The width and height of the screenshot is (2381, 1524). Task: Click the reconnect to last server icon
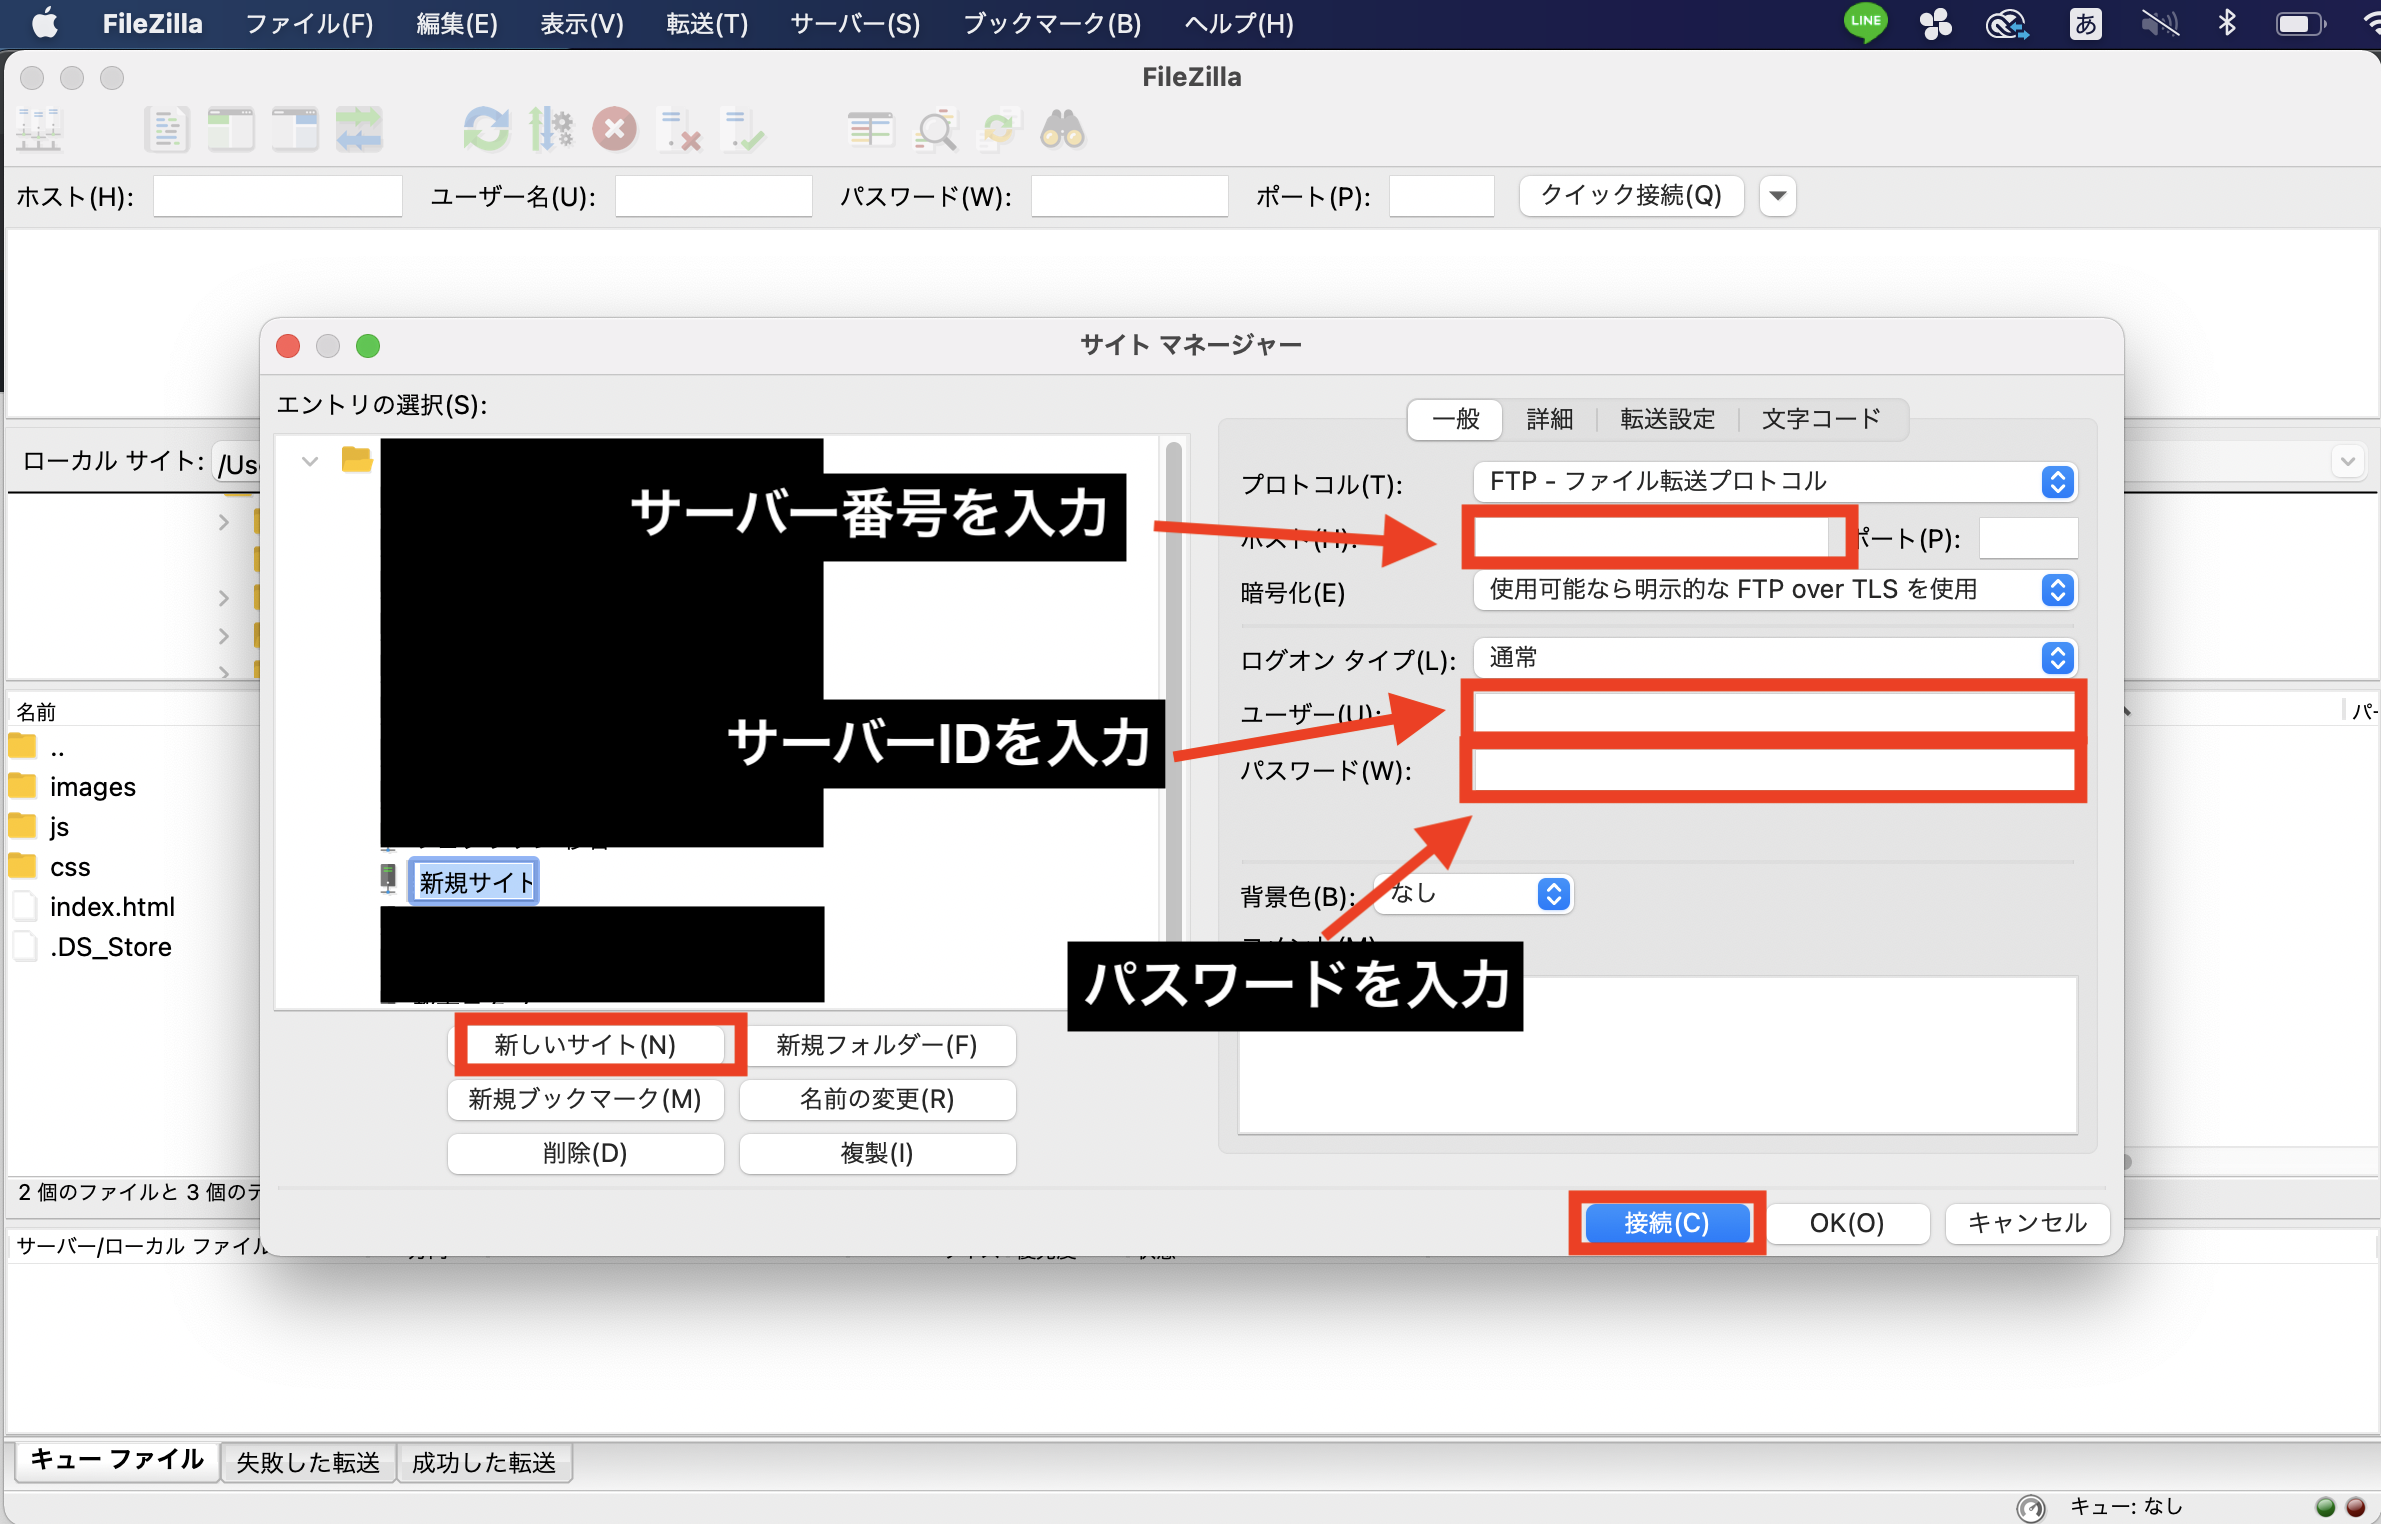click(x=743, y=130)
